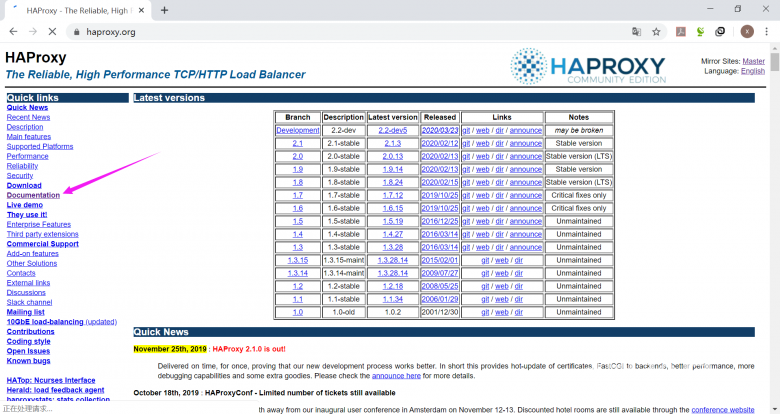Open the Performance sidebar link

click(27, 156)
